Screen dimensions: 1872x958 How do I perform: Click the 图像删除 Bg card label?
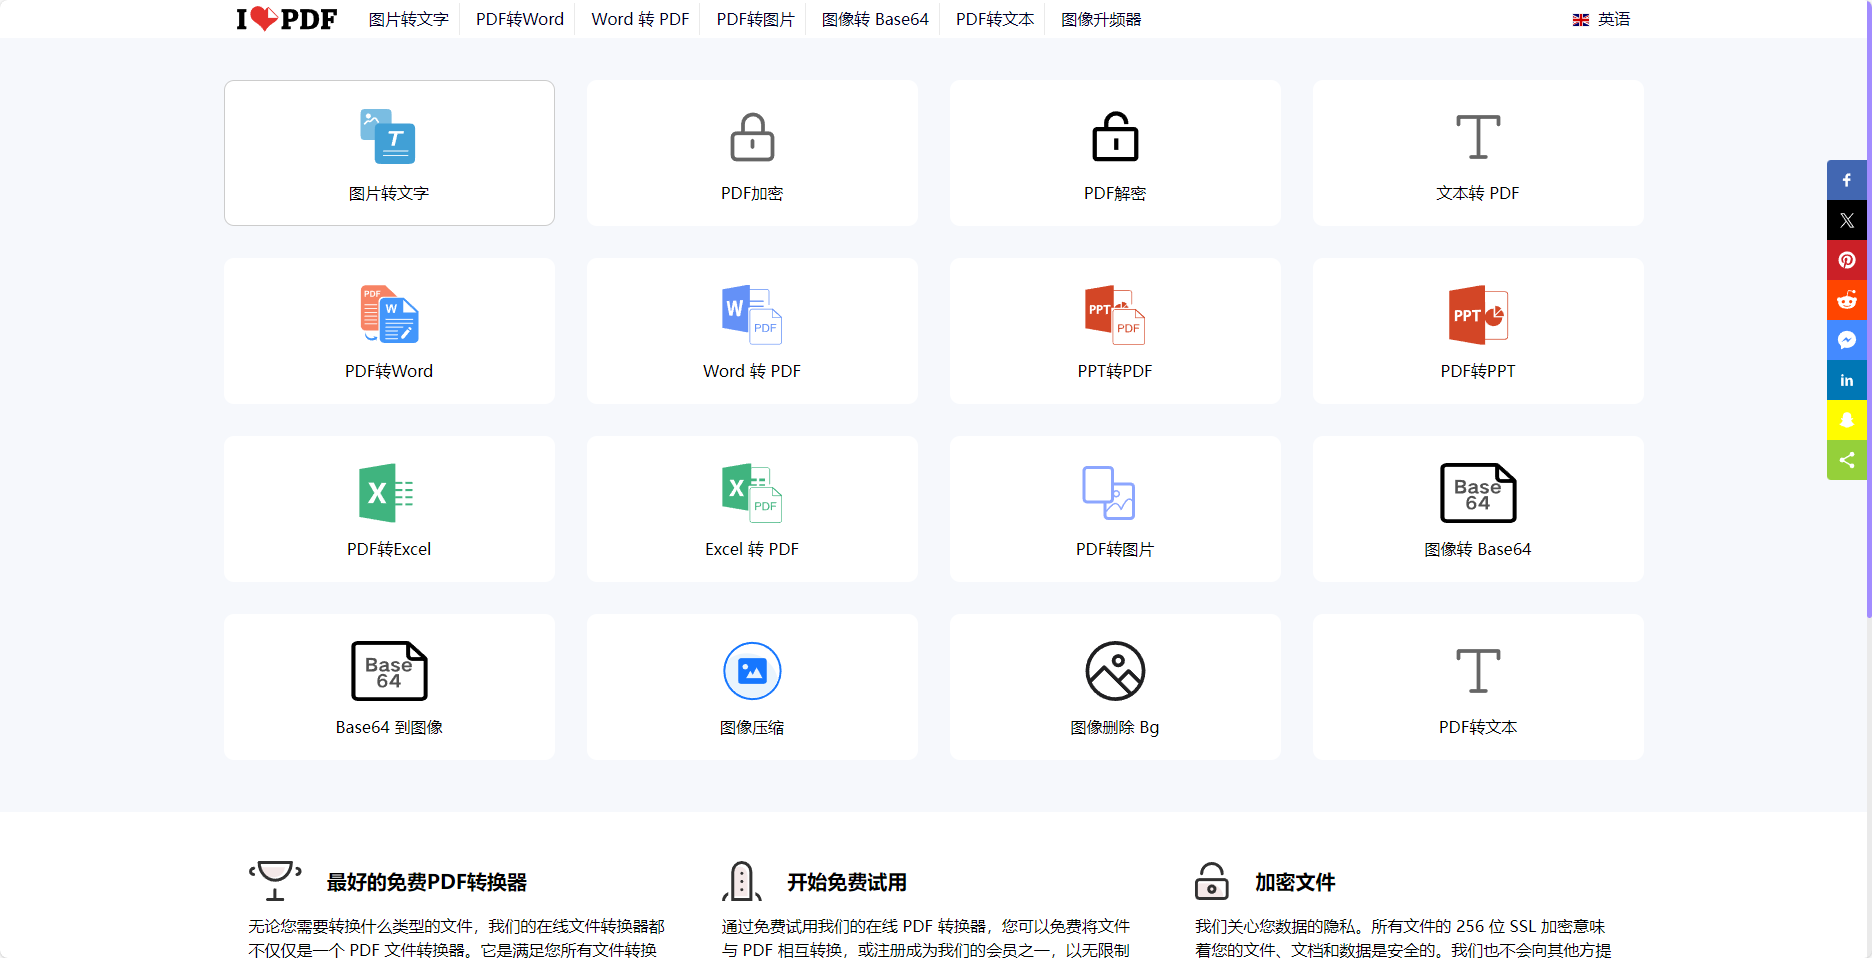(1115, 727)
